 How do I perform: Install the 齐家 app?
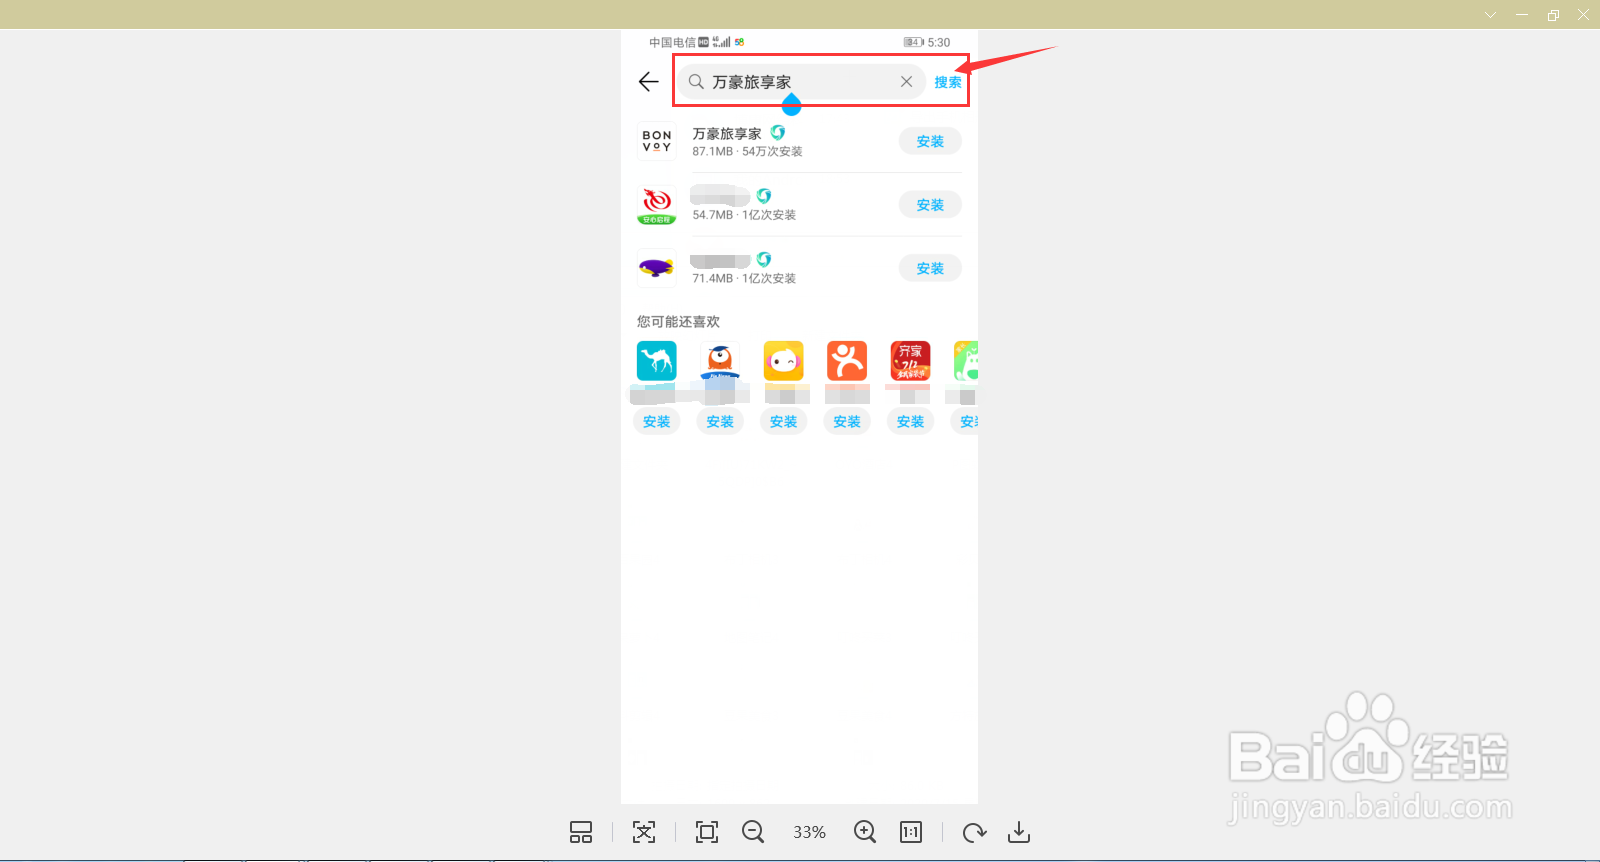(911, 422)
